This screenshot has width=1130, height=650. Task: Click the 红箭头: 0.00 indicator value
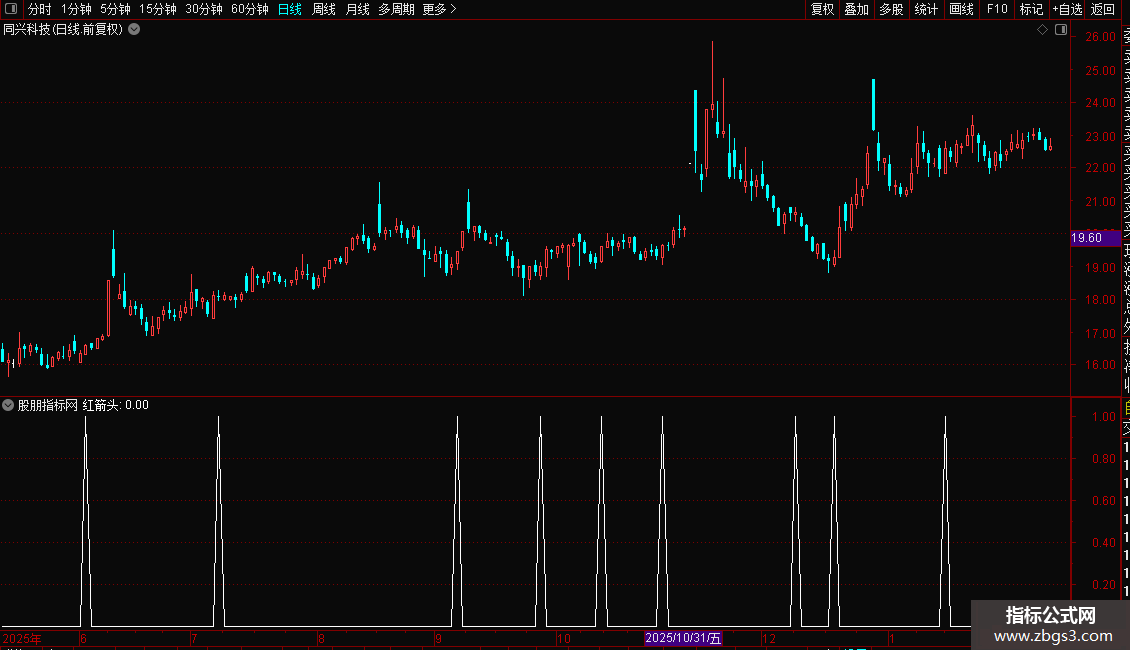[x=115, y=405]
